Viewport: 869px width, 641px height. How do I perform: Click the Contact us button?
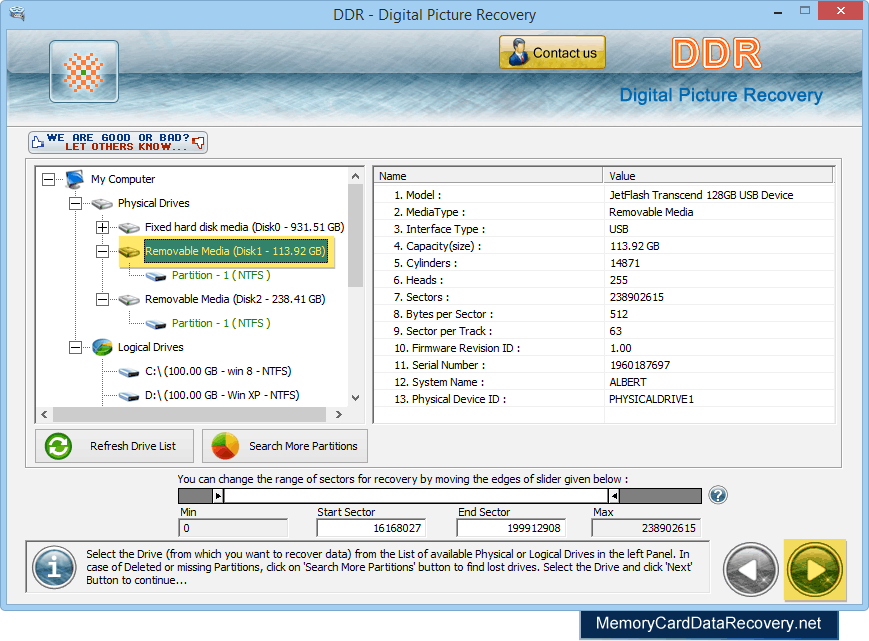tap(552, 52)
